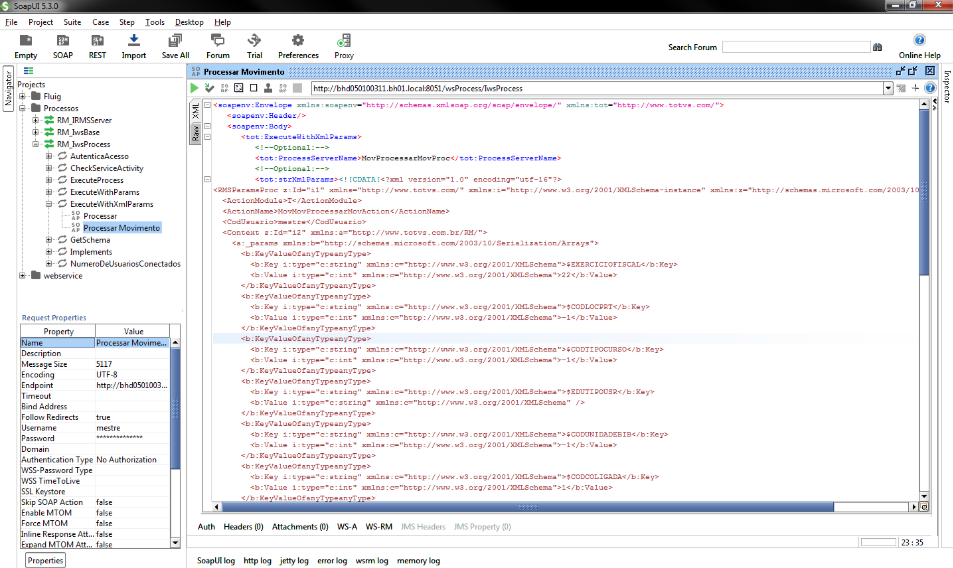Viewport: 953px width, 568px height.
Task: Click the add-to-TestCase checkmark icon
Action: pyautogui.click(x=210, y=88)
